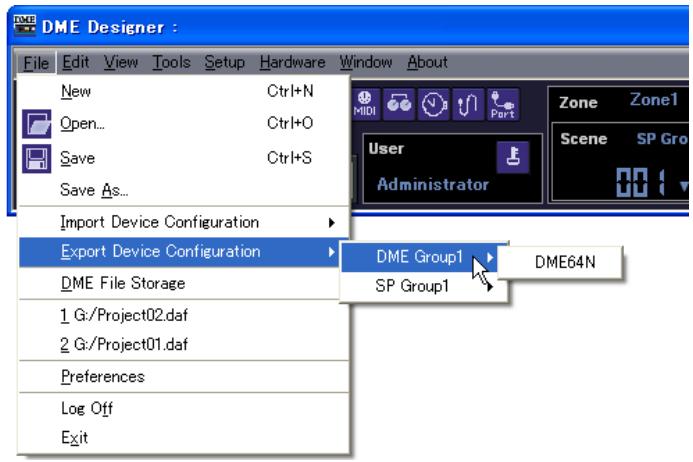Image resolution: width=693 pixels, height=462 pixels.
Task: Choose Open... from the File menu
Action: 183,123
